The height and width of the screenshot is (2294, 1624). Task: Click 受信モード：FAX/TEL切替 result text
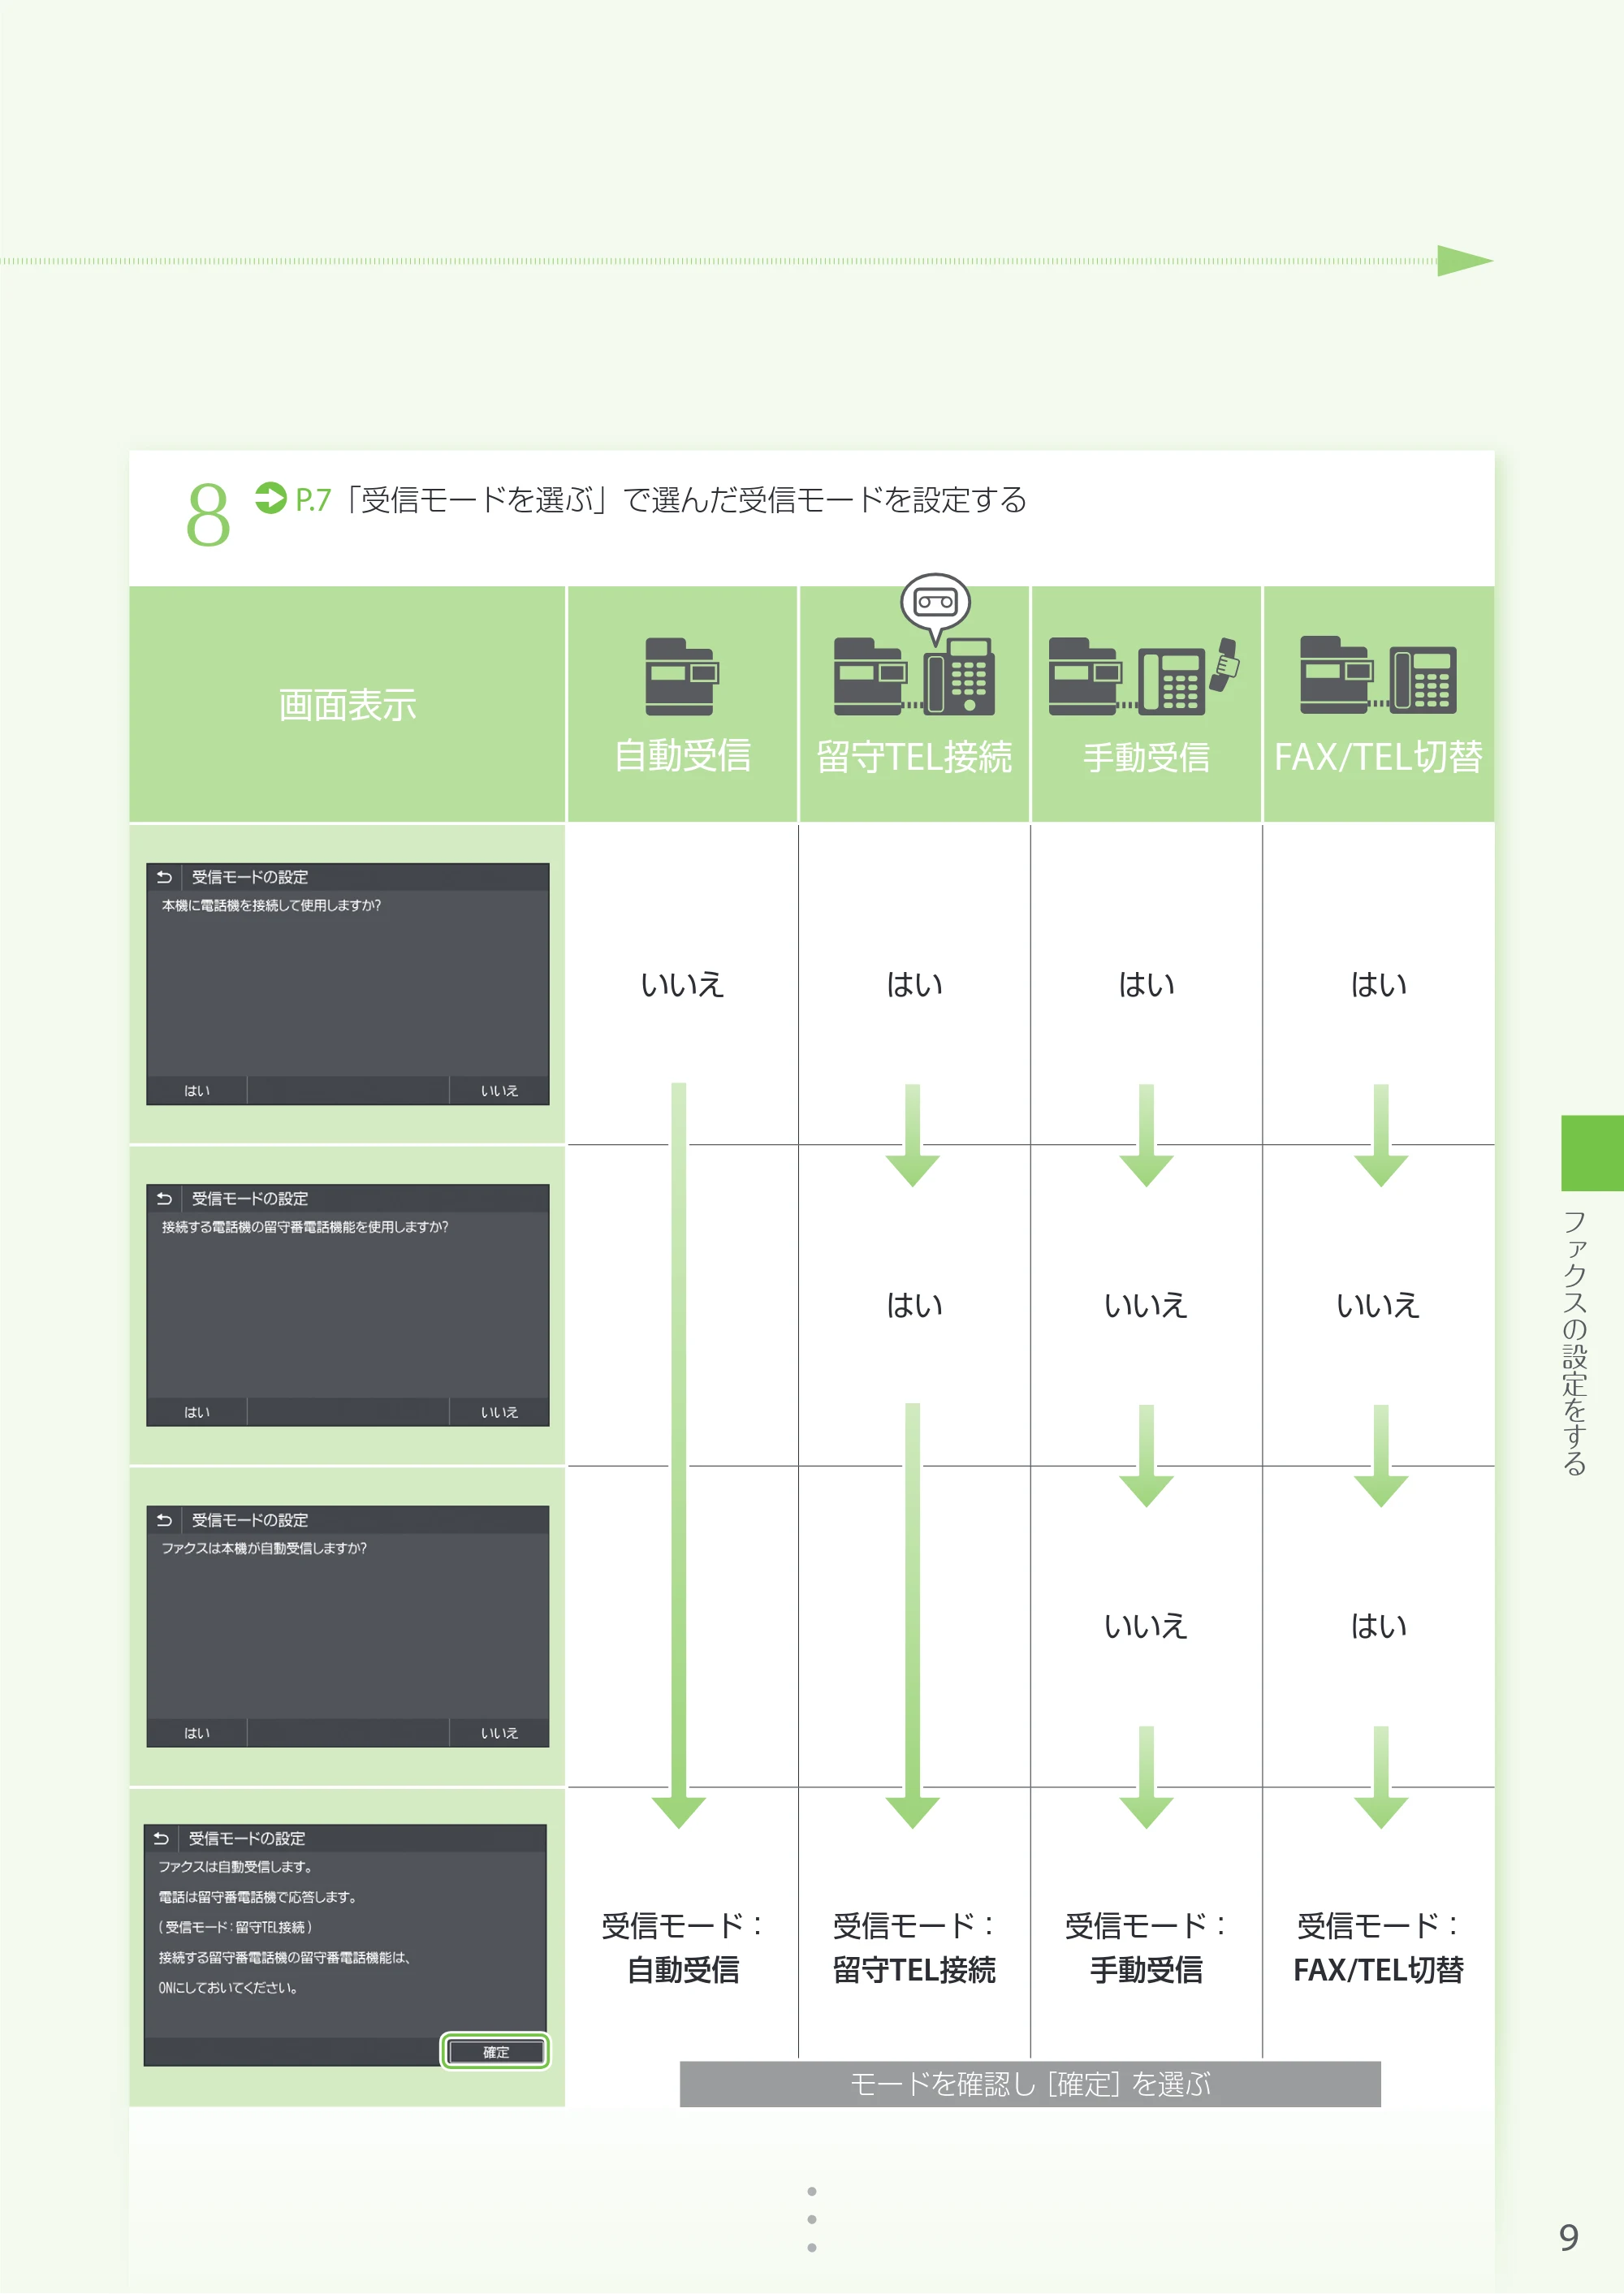[x=1378, y=1947]
